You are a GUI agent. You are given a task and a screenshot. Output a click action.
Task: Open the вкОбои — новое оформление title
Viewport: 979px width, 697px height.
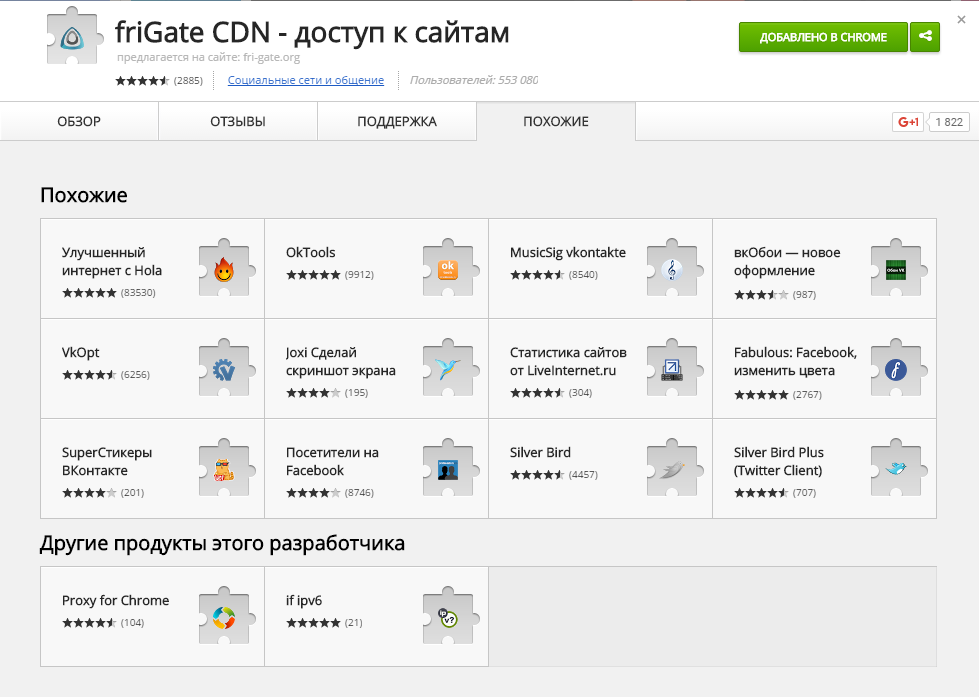point(787,261)
